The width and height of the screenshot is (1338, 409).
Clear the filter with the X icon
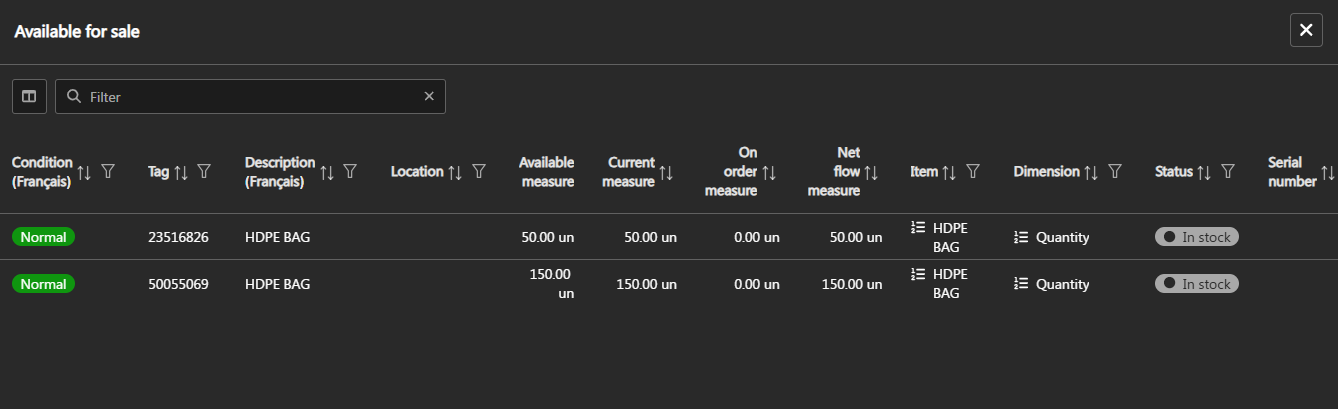(429, 97)
